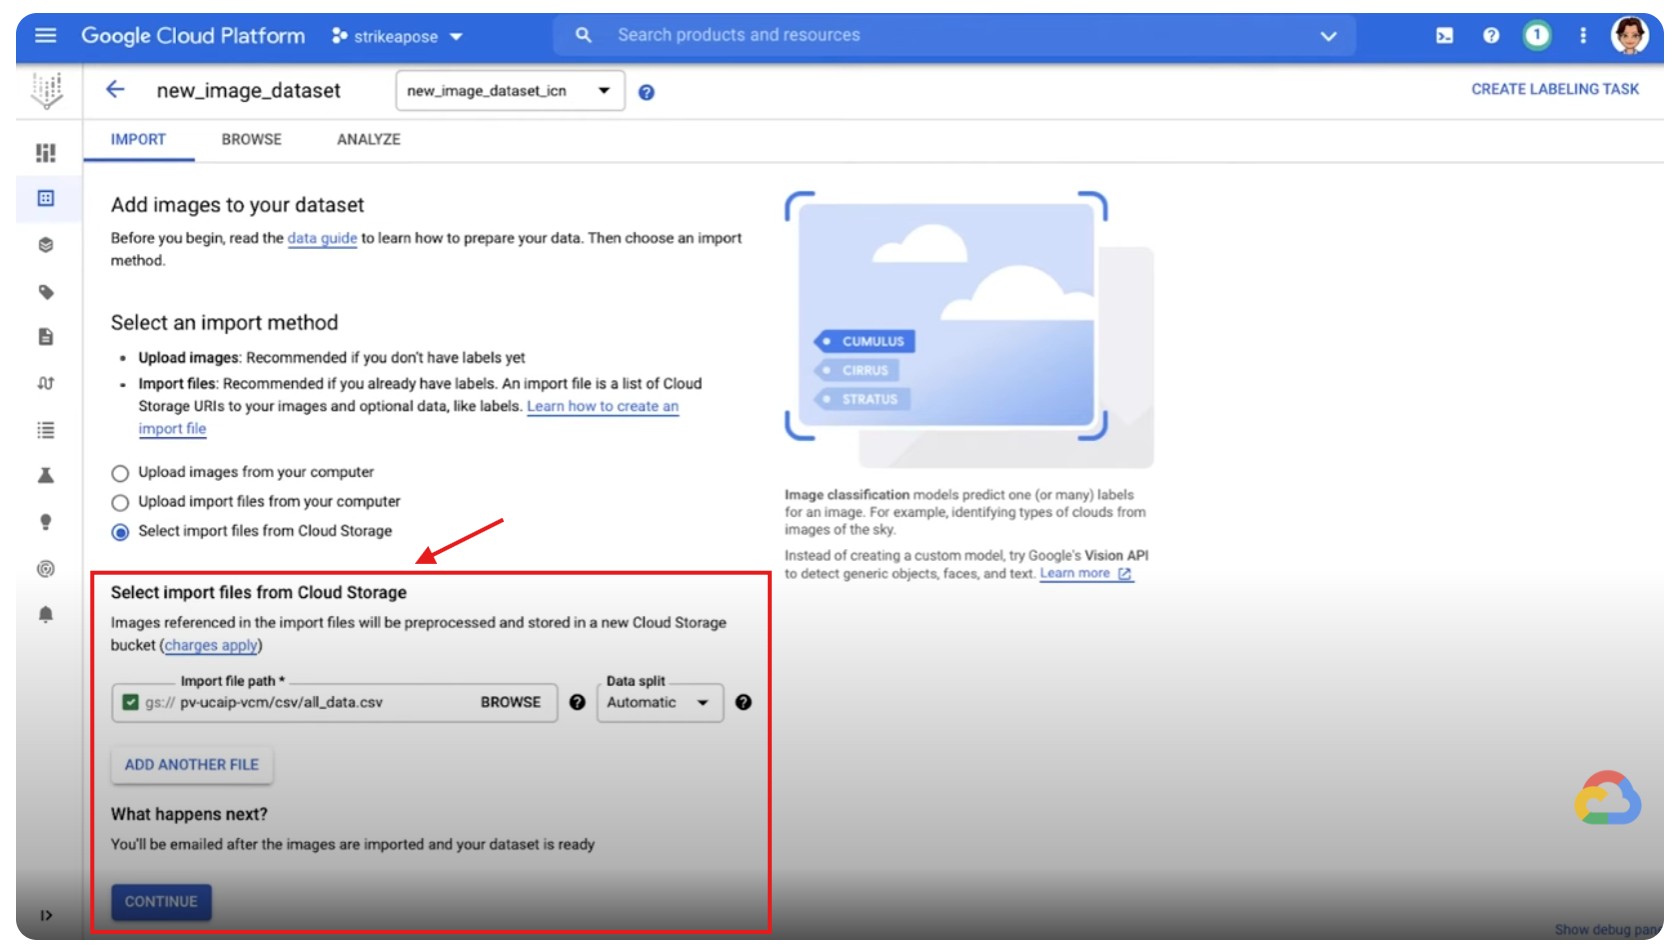1673x948 pixels.
Task: Open Cloud Shell terminal icon
Action: pyautogui.click(x=1444, y=36)
